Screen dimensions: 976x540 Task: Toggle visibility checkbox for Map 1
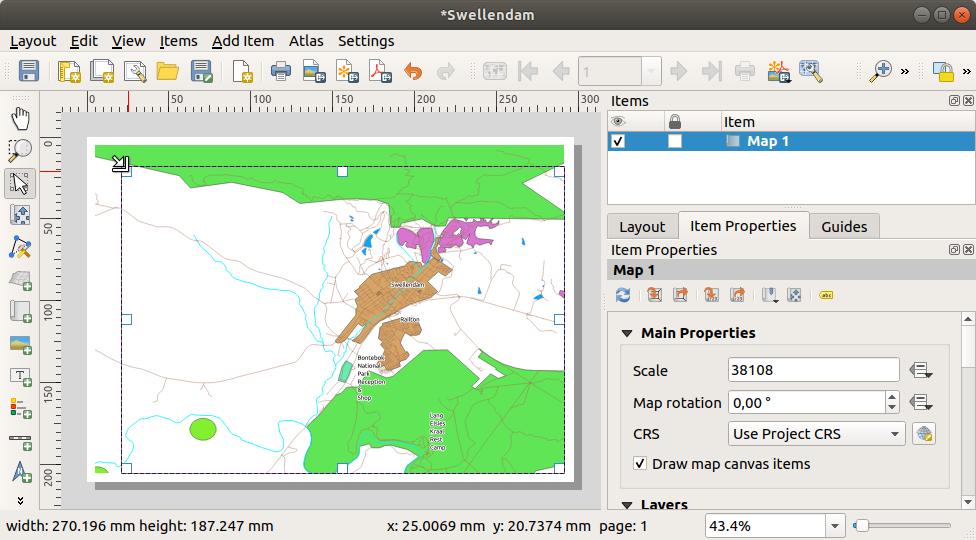618,142
